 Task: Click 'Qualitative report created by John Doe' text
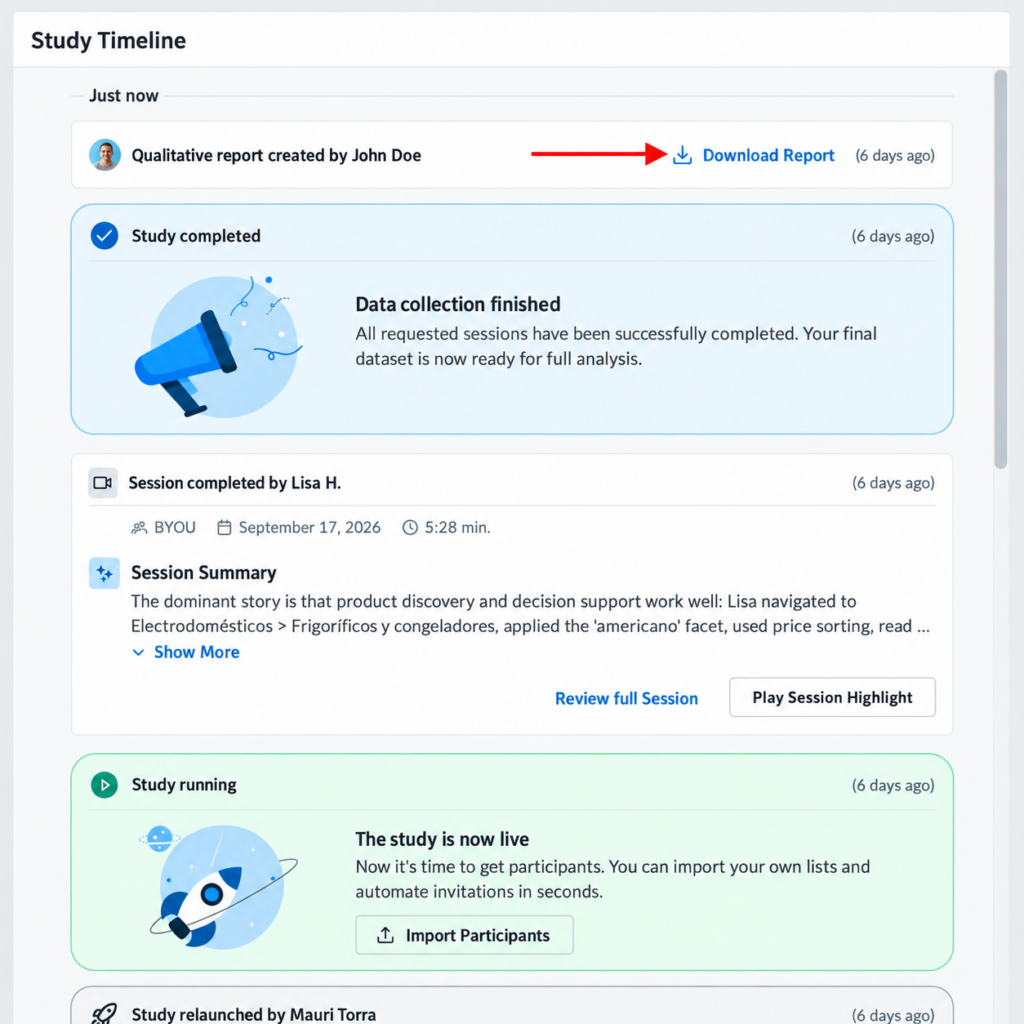tap(276, 155)
